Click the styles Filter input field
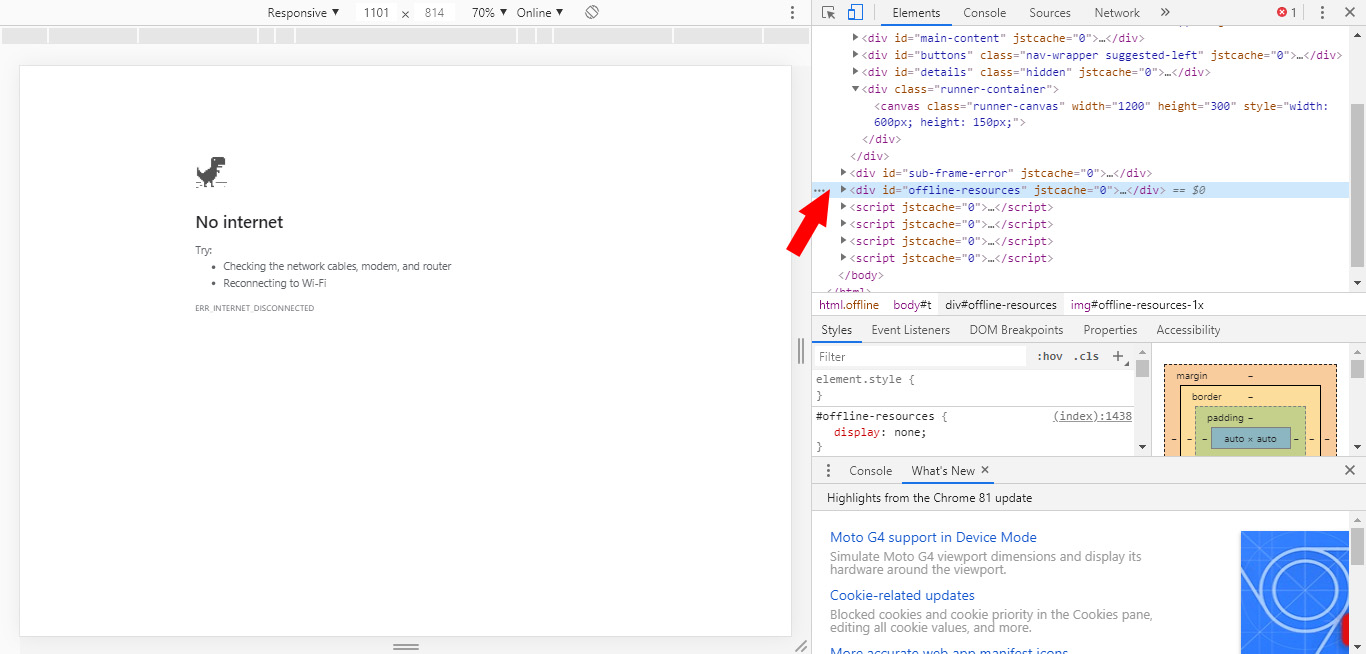 [920, 356]
